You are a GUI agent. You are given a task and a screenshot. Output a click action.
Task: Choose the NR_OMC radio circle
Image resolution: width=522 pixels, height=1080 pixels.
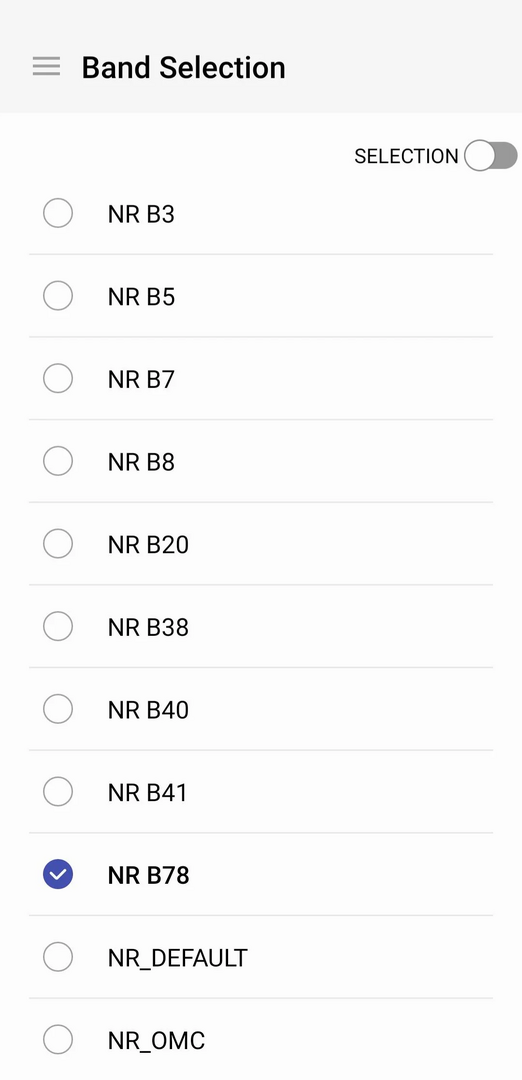point(58,1040)
